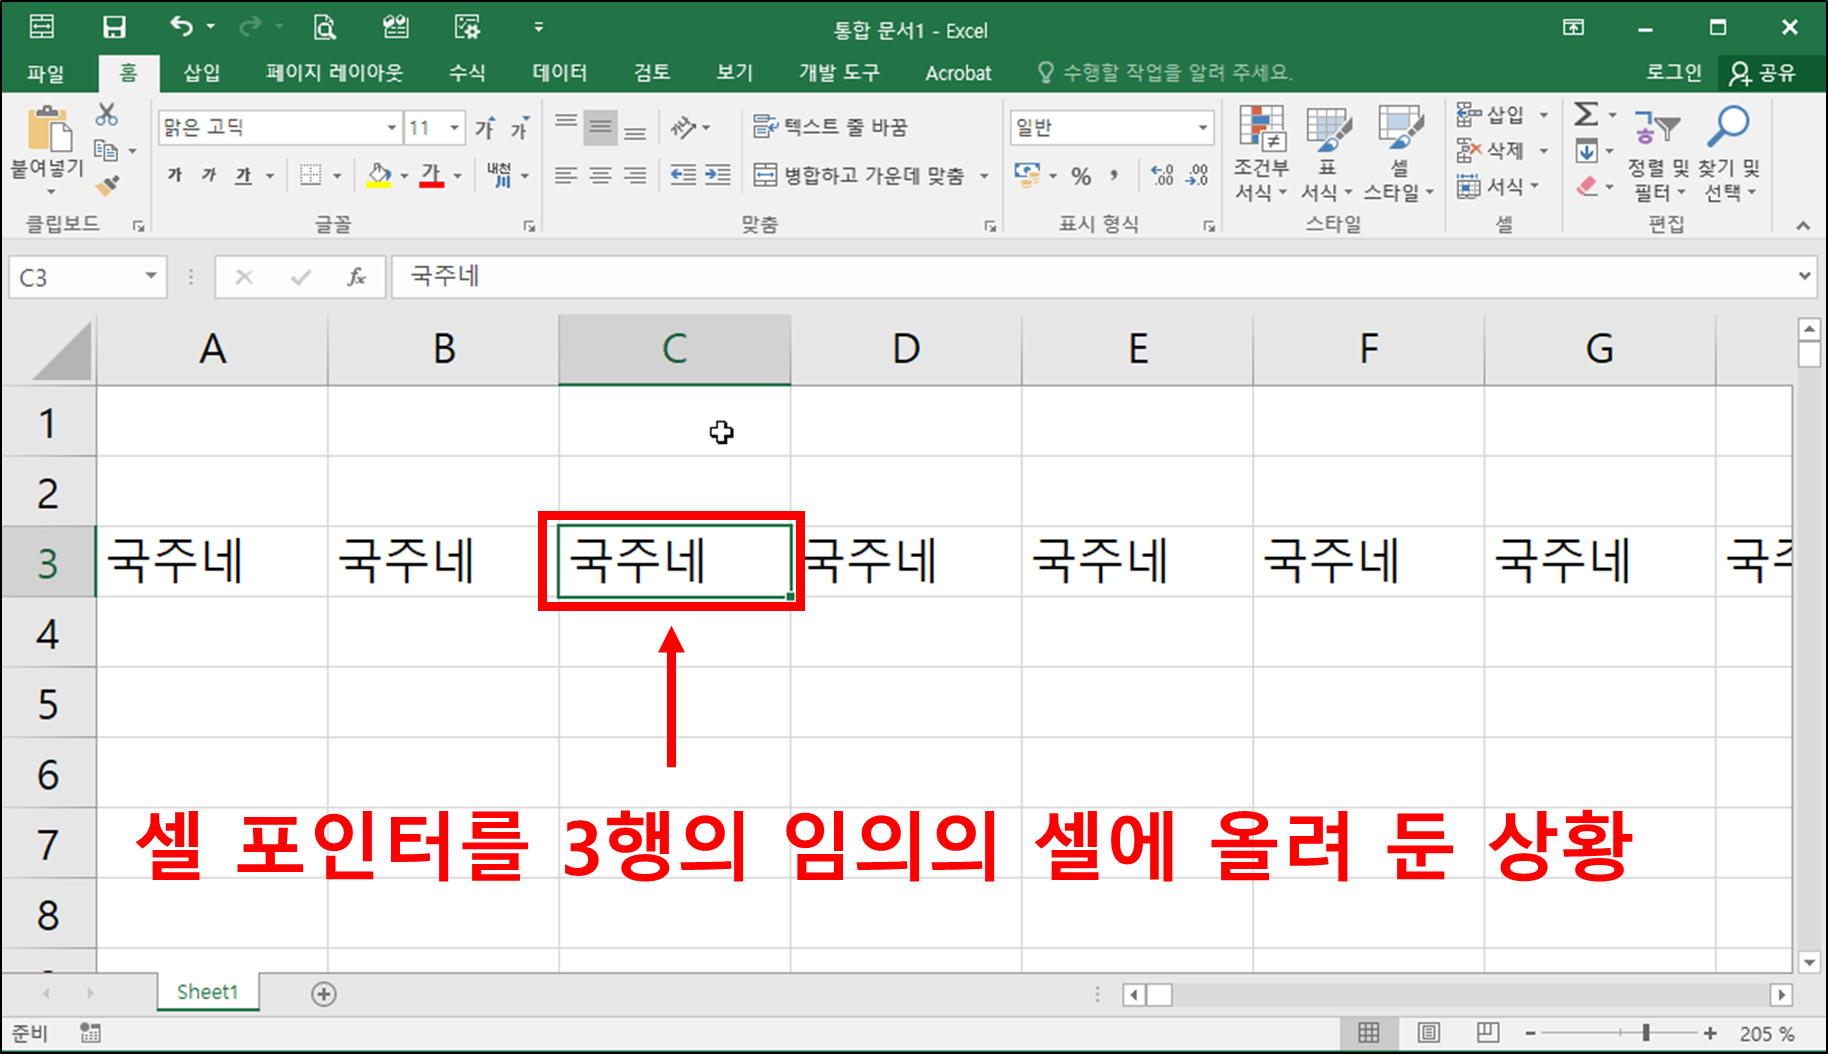Select column D header
Screen dimensions: 1828x1054
pos(906,349)
